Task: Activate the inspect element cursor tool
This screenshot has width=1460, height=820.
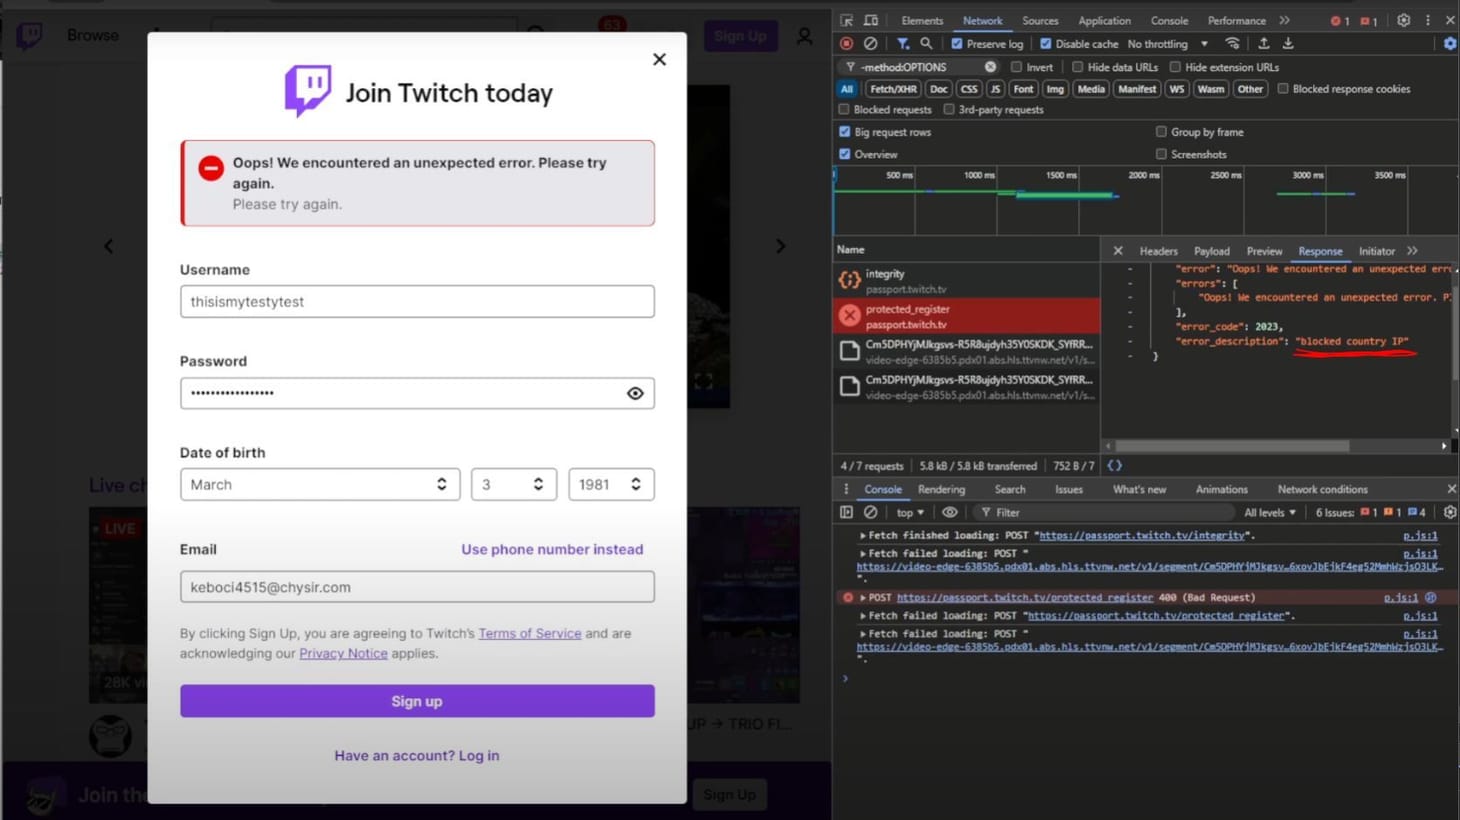Action: (x=848, y=20)
